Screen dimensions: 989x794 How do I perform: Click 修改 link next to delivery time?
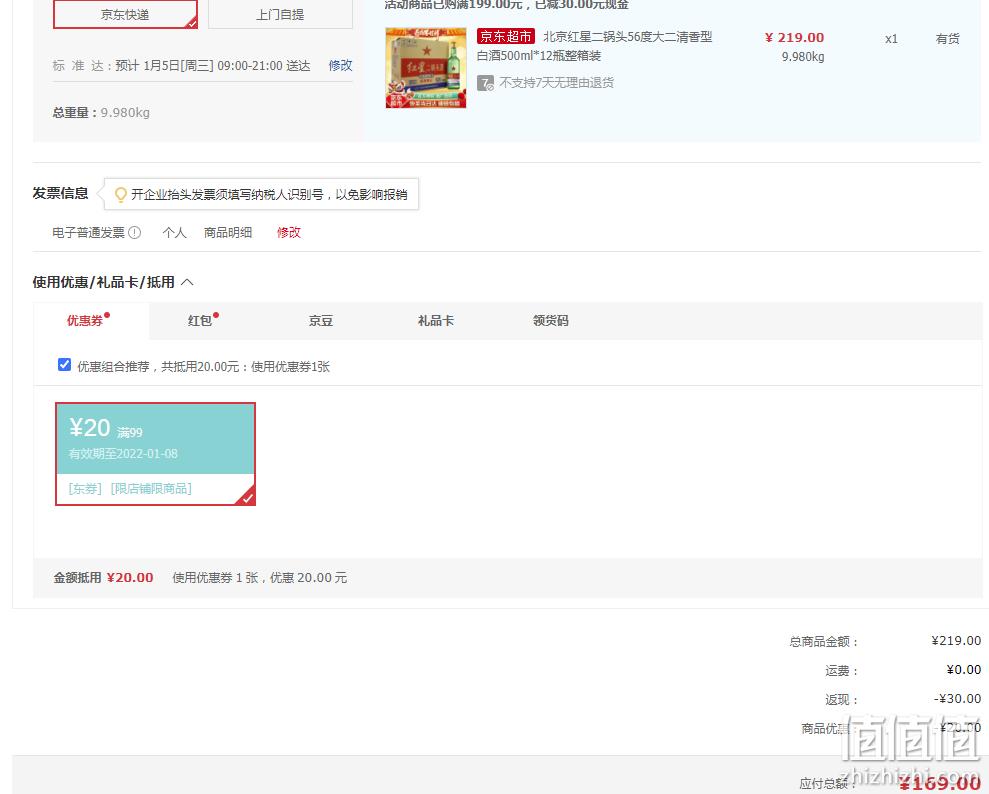pos(341,66)
